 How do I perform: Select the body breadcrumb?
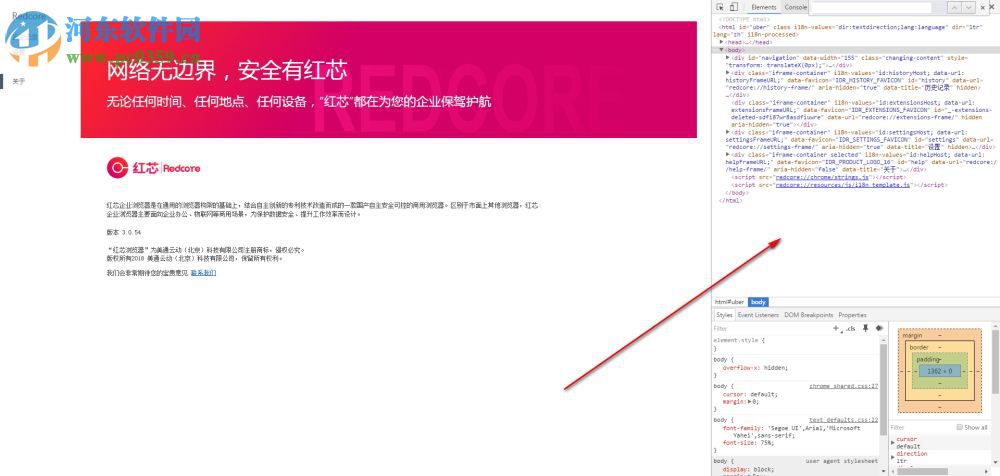(757, 302)
